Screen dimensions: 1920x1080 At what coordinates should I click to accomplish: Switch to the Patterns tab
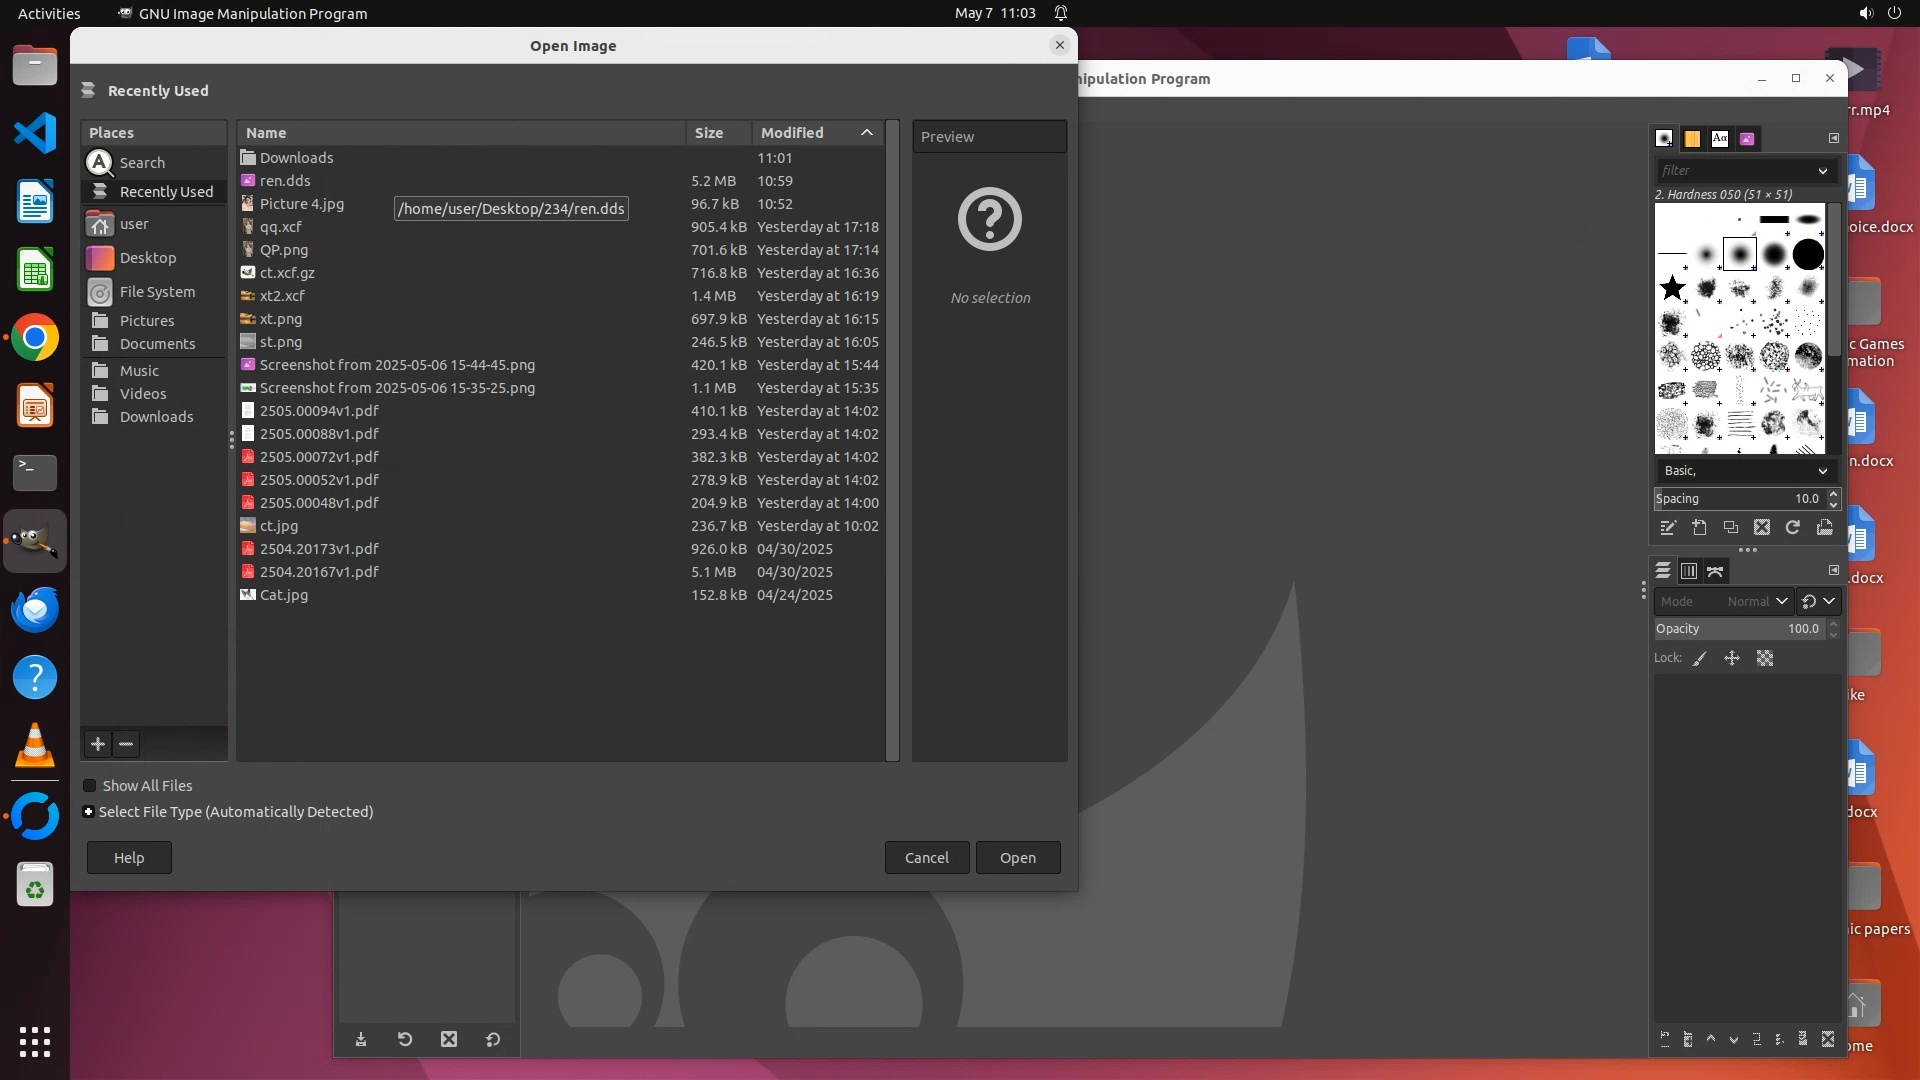click(1692, 139)
